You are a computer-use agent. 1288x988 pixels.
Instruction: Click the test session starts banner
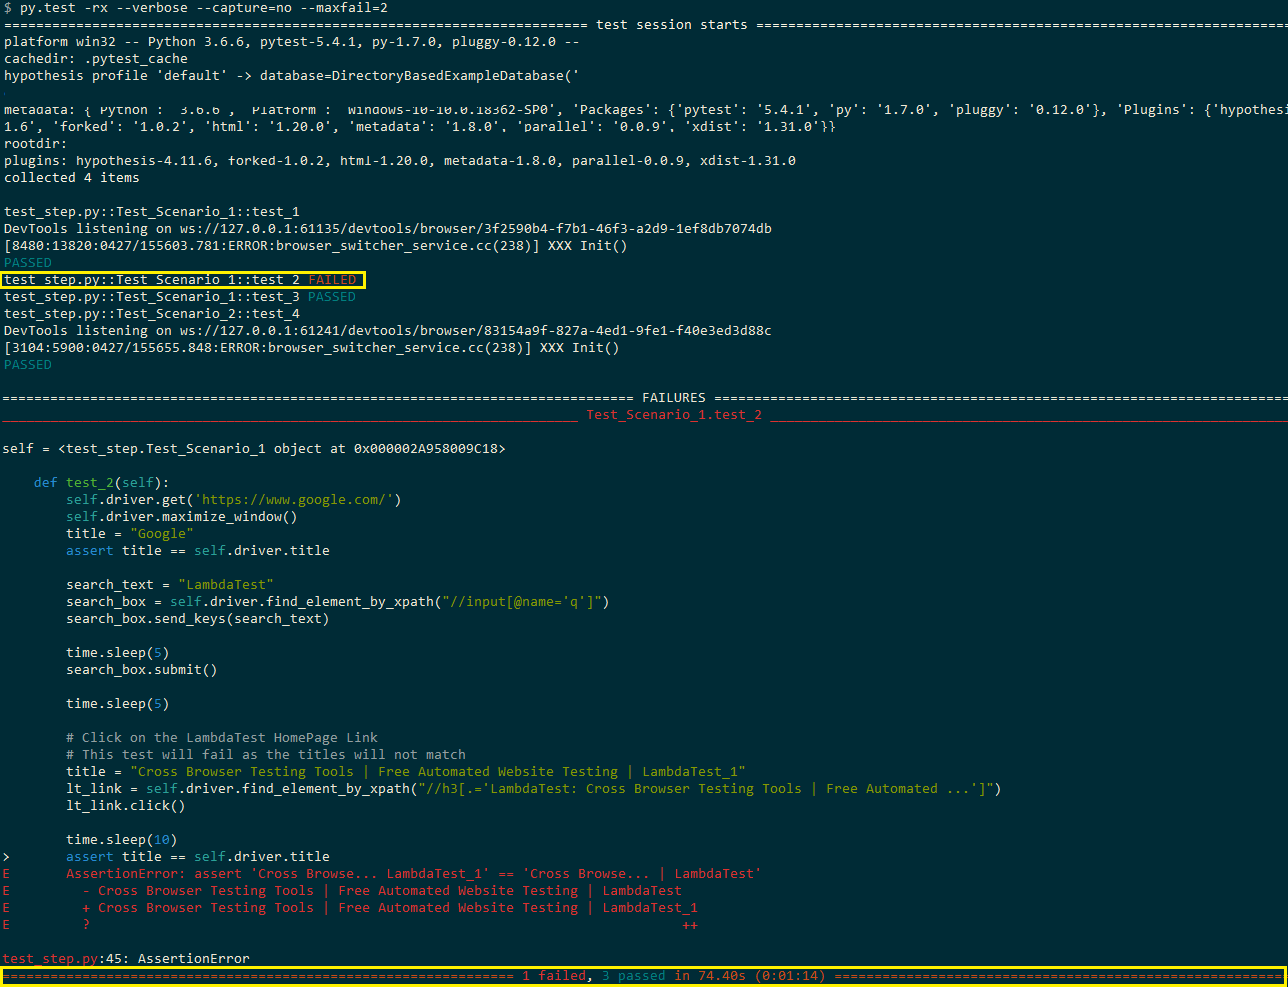[668, 23]
